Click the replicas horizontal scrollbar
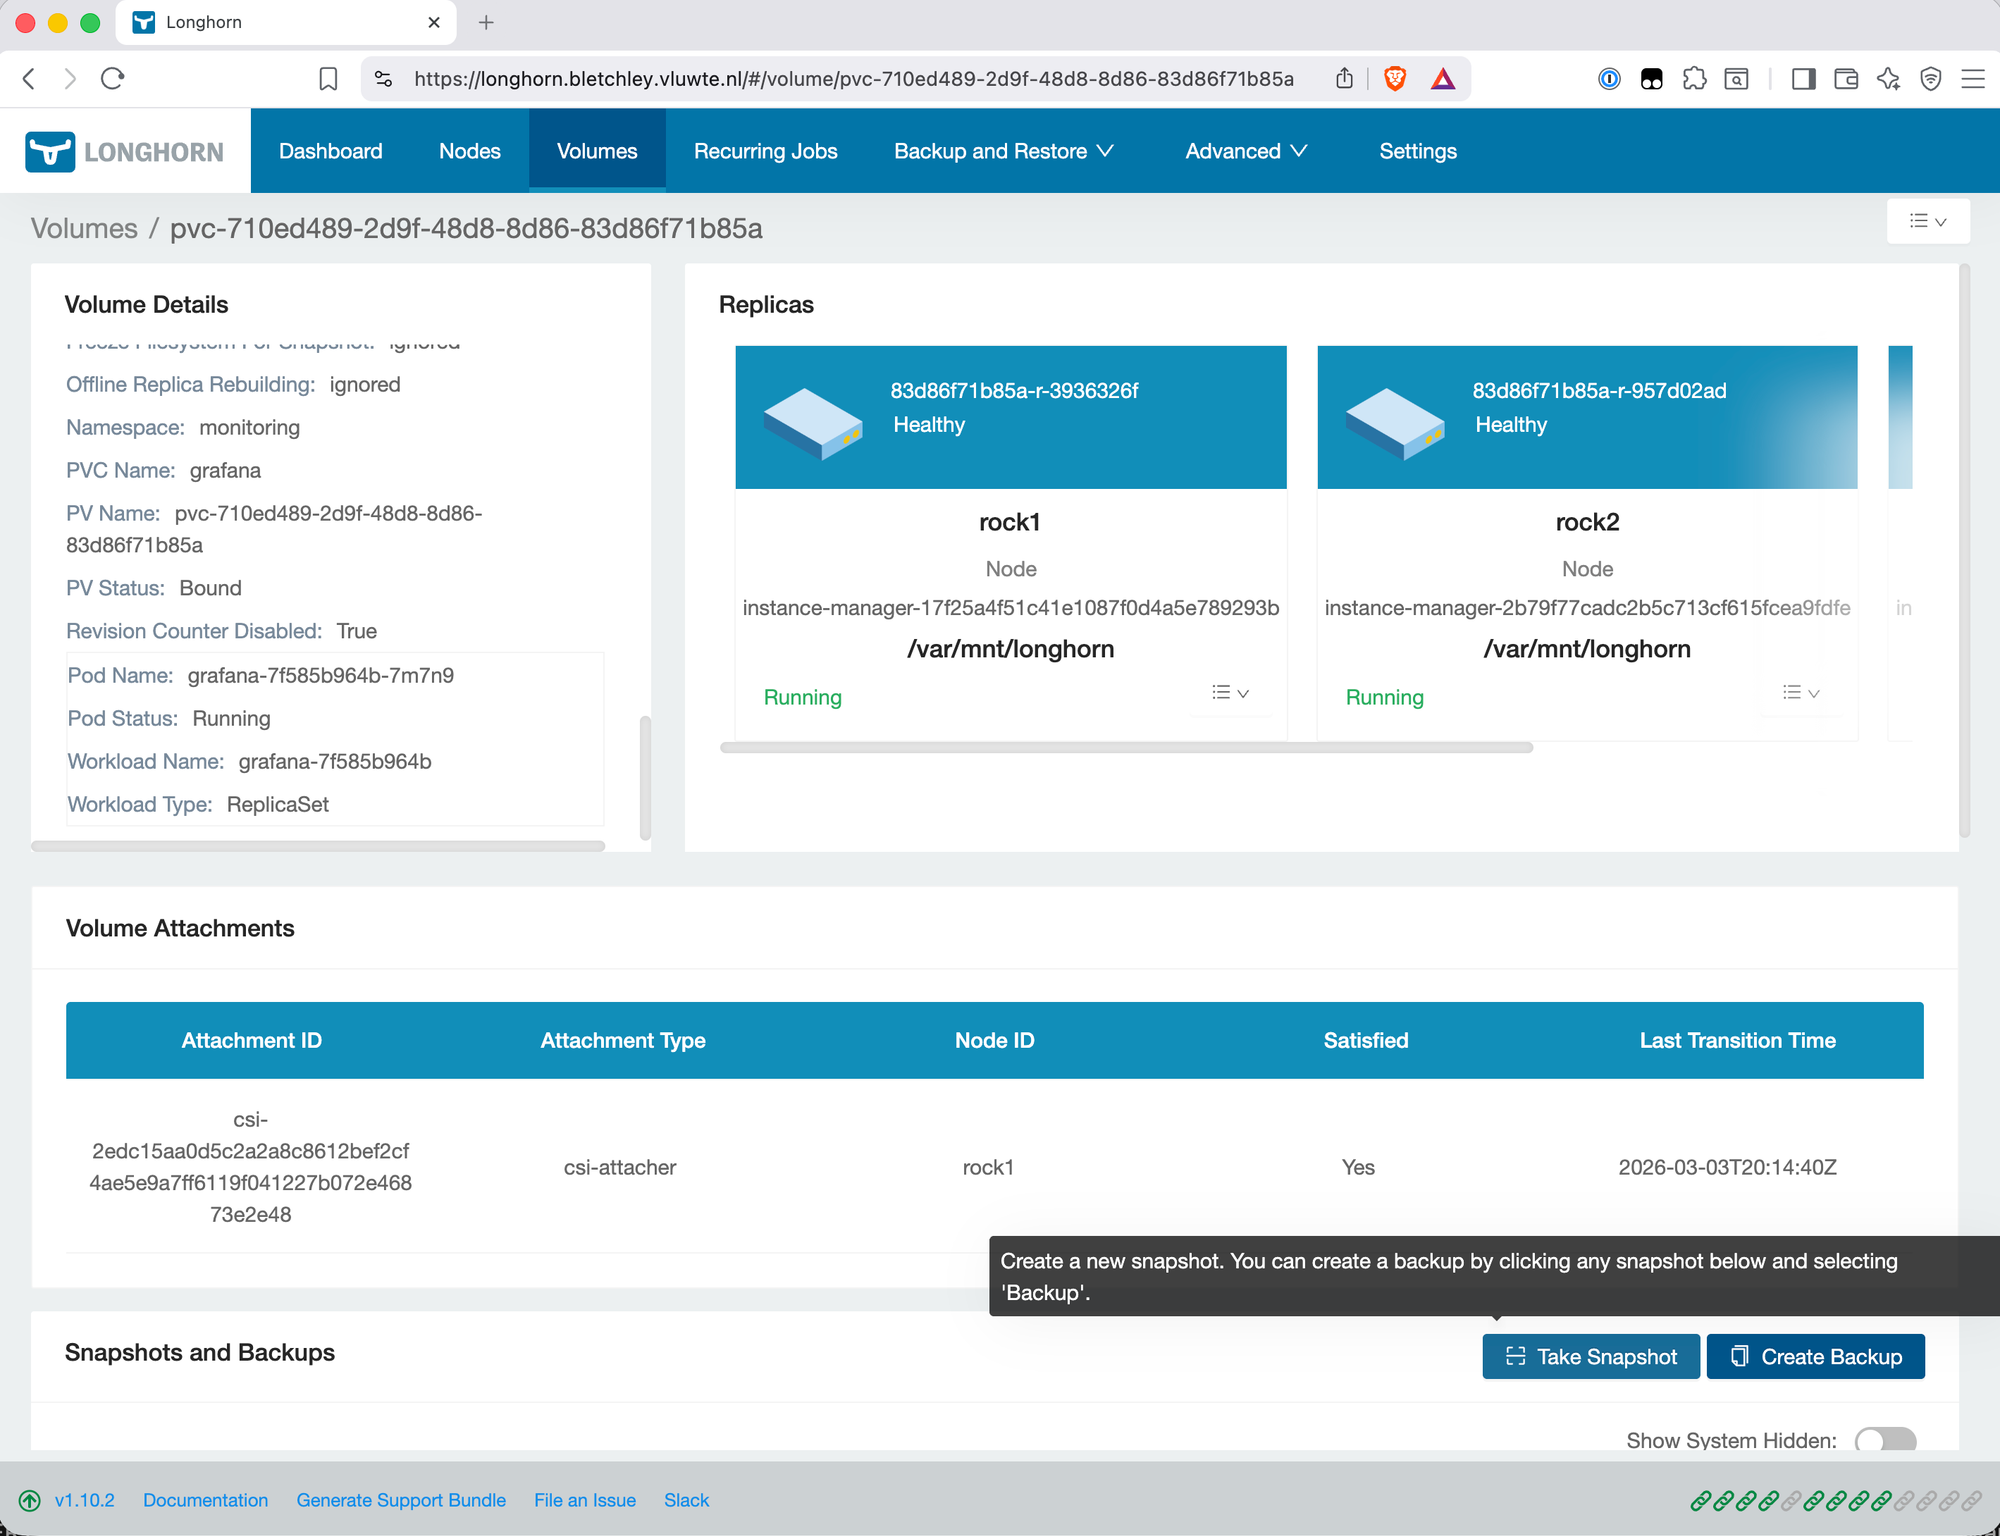The height and width of the screenshot is (1536, 2000). 1126,748
